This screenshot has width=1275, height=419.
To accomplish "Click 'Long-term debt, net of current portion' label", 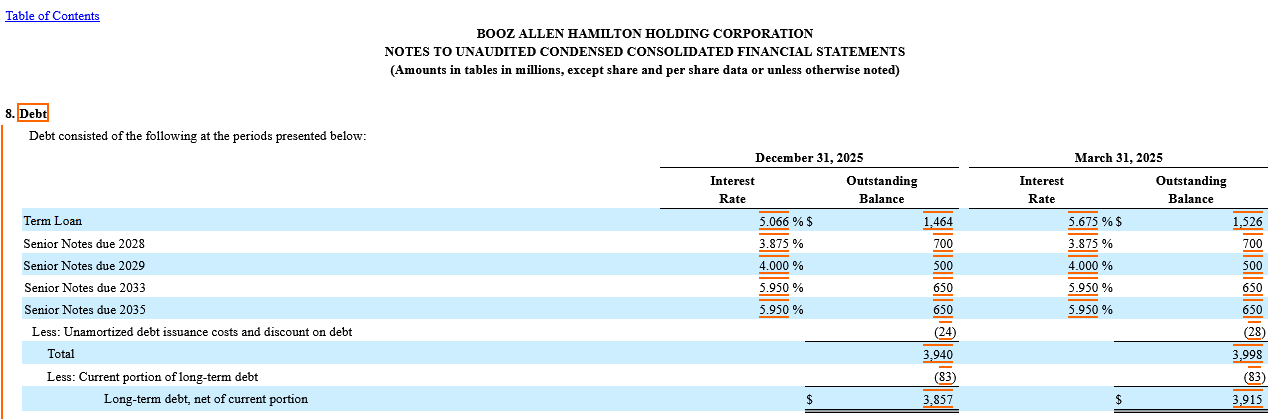I will click(x=206, y=399).
